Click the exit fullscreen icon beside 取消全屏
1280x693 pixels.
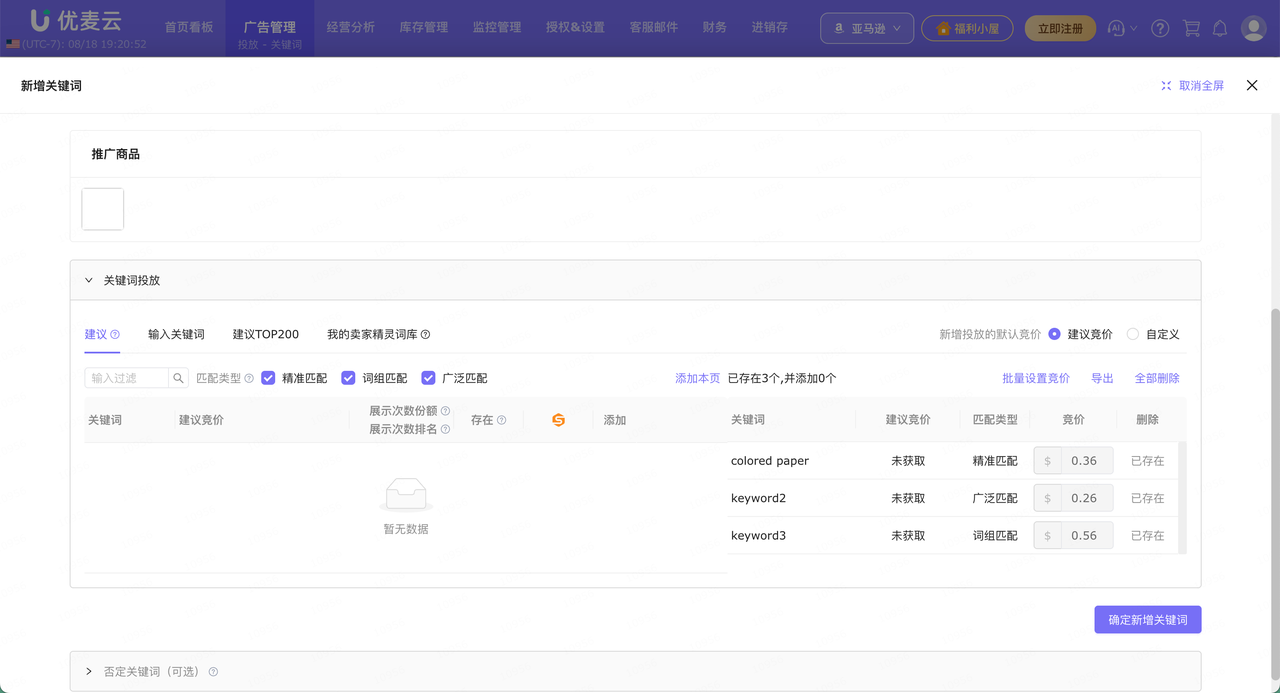point(1166,86)
